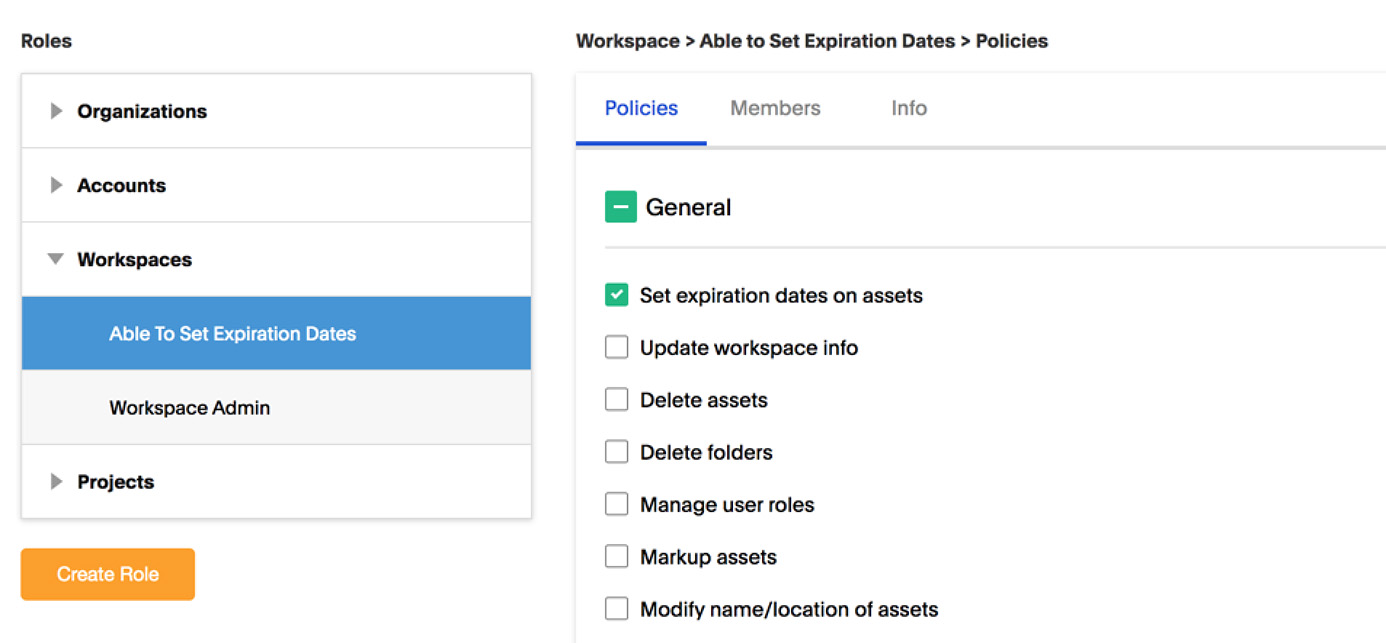1386x643 pixels.
Task: Click the Create Role button
Action: pos(107,574)
